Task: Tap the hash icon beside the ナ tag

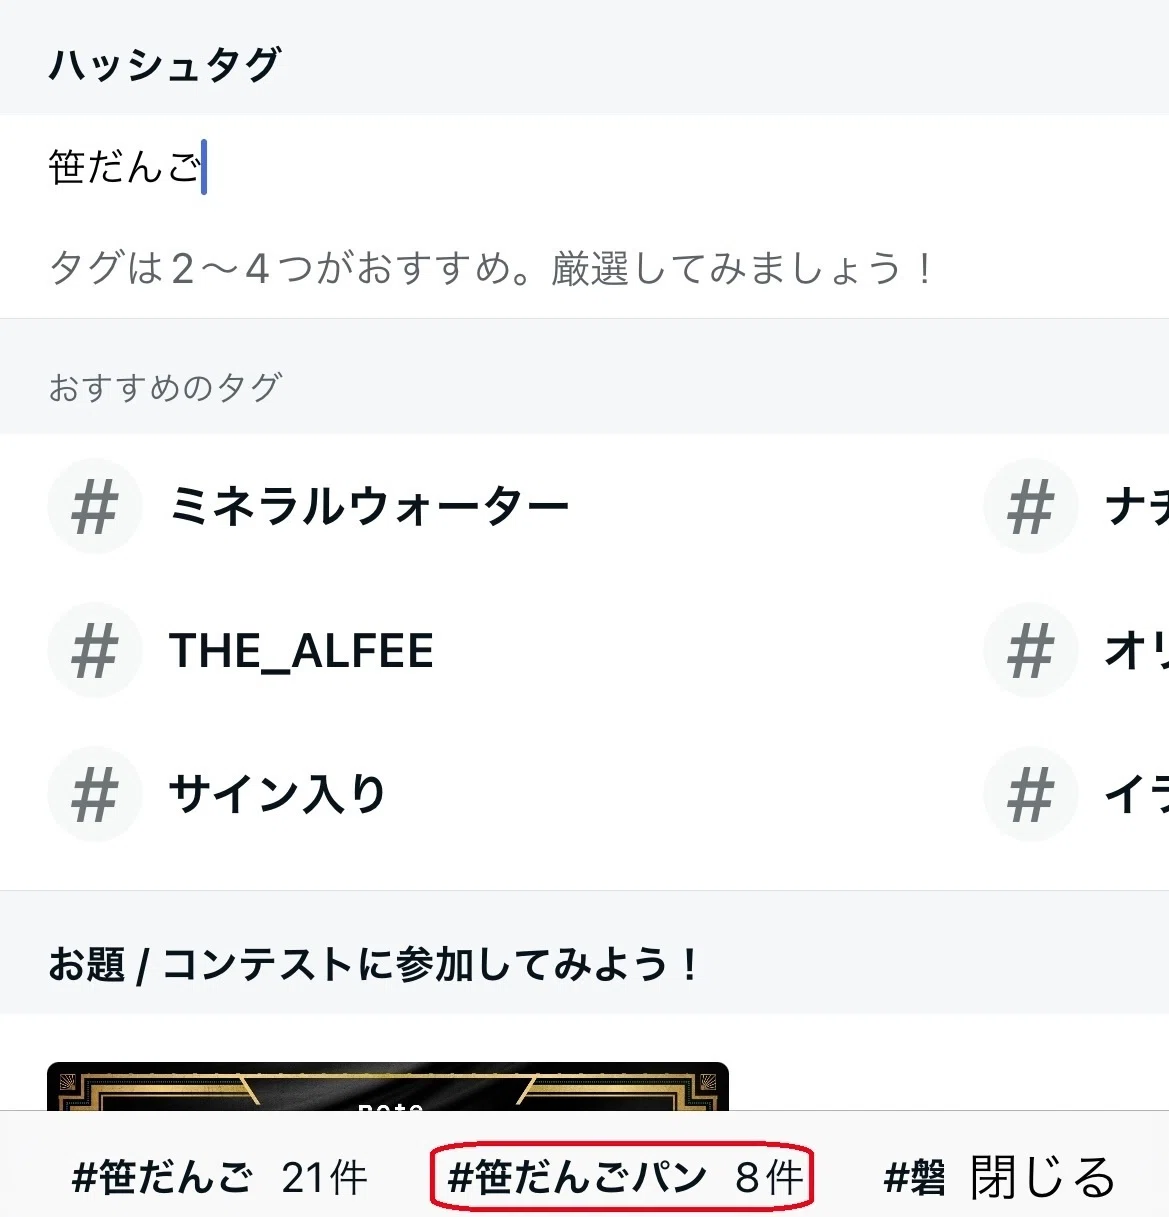Action: click(1030, 506)
